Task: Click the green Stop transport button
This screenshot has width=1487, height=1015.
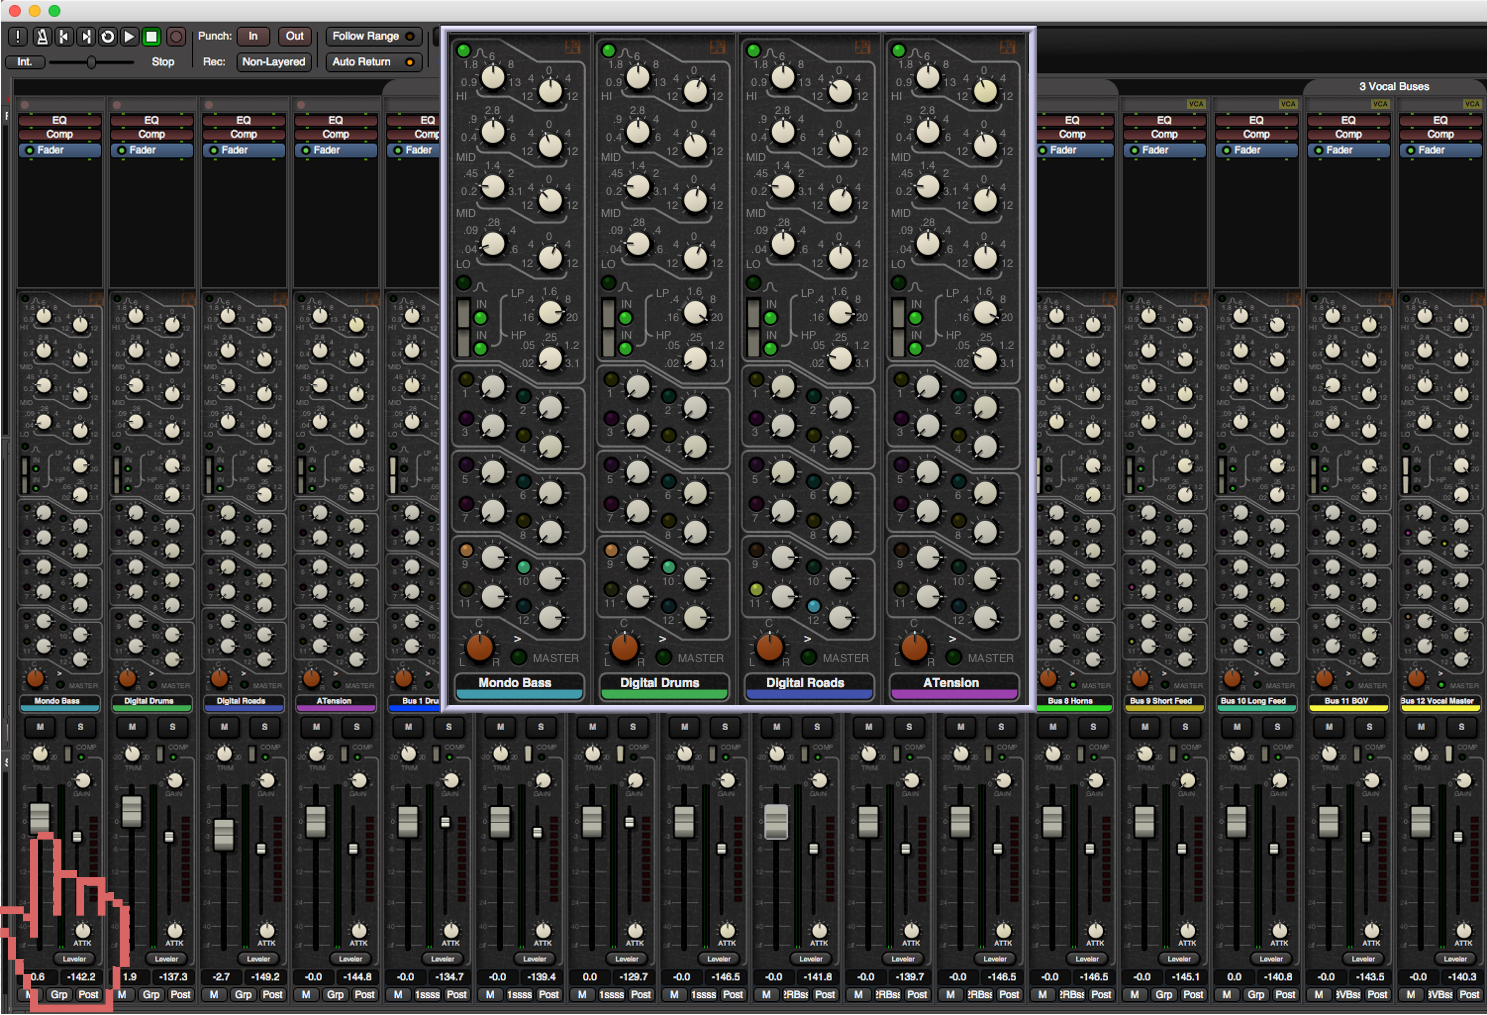Action: coord(152,36)
